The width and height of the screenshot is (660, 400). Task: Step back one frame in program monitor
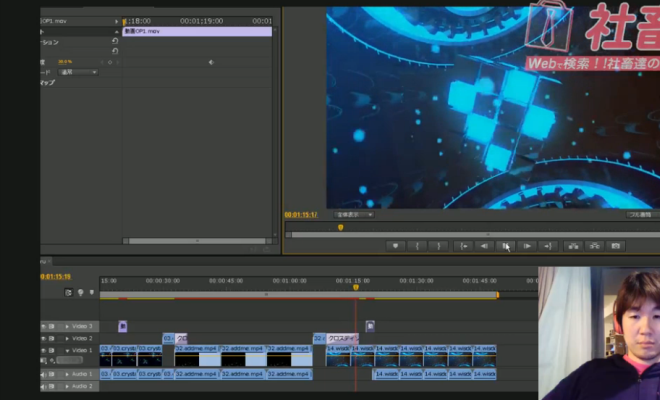point(484,245)
